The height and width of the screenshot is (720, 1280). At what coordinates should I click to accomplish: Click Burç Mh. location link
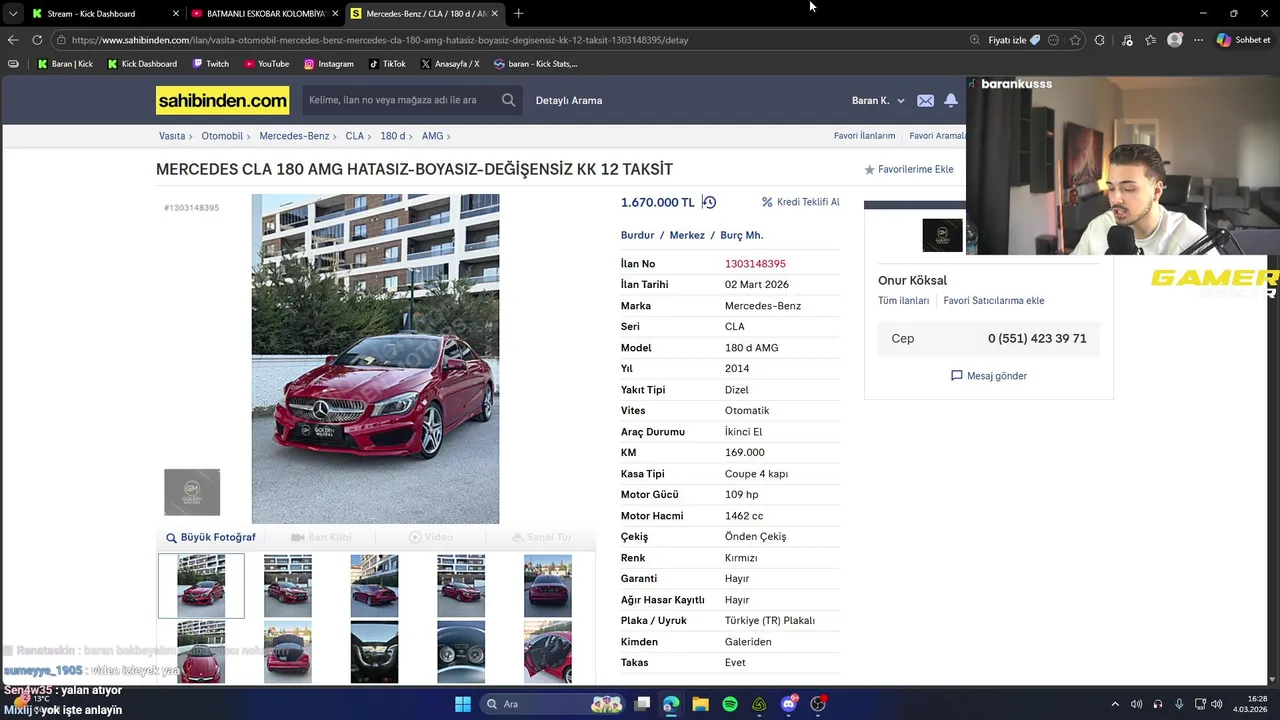pyautogui.click(x=742, y=235)
